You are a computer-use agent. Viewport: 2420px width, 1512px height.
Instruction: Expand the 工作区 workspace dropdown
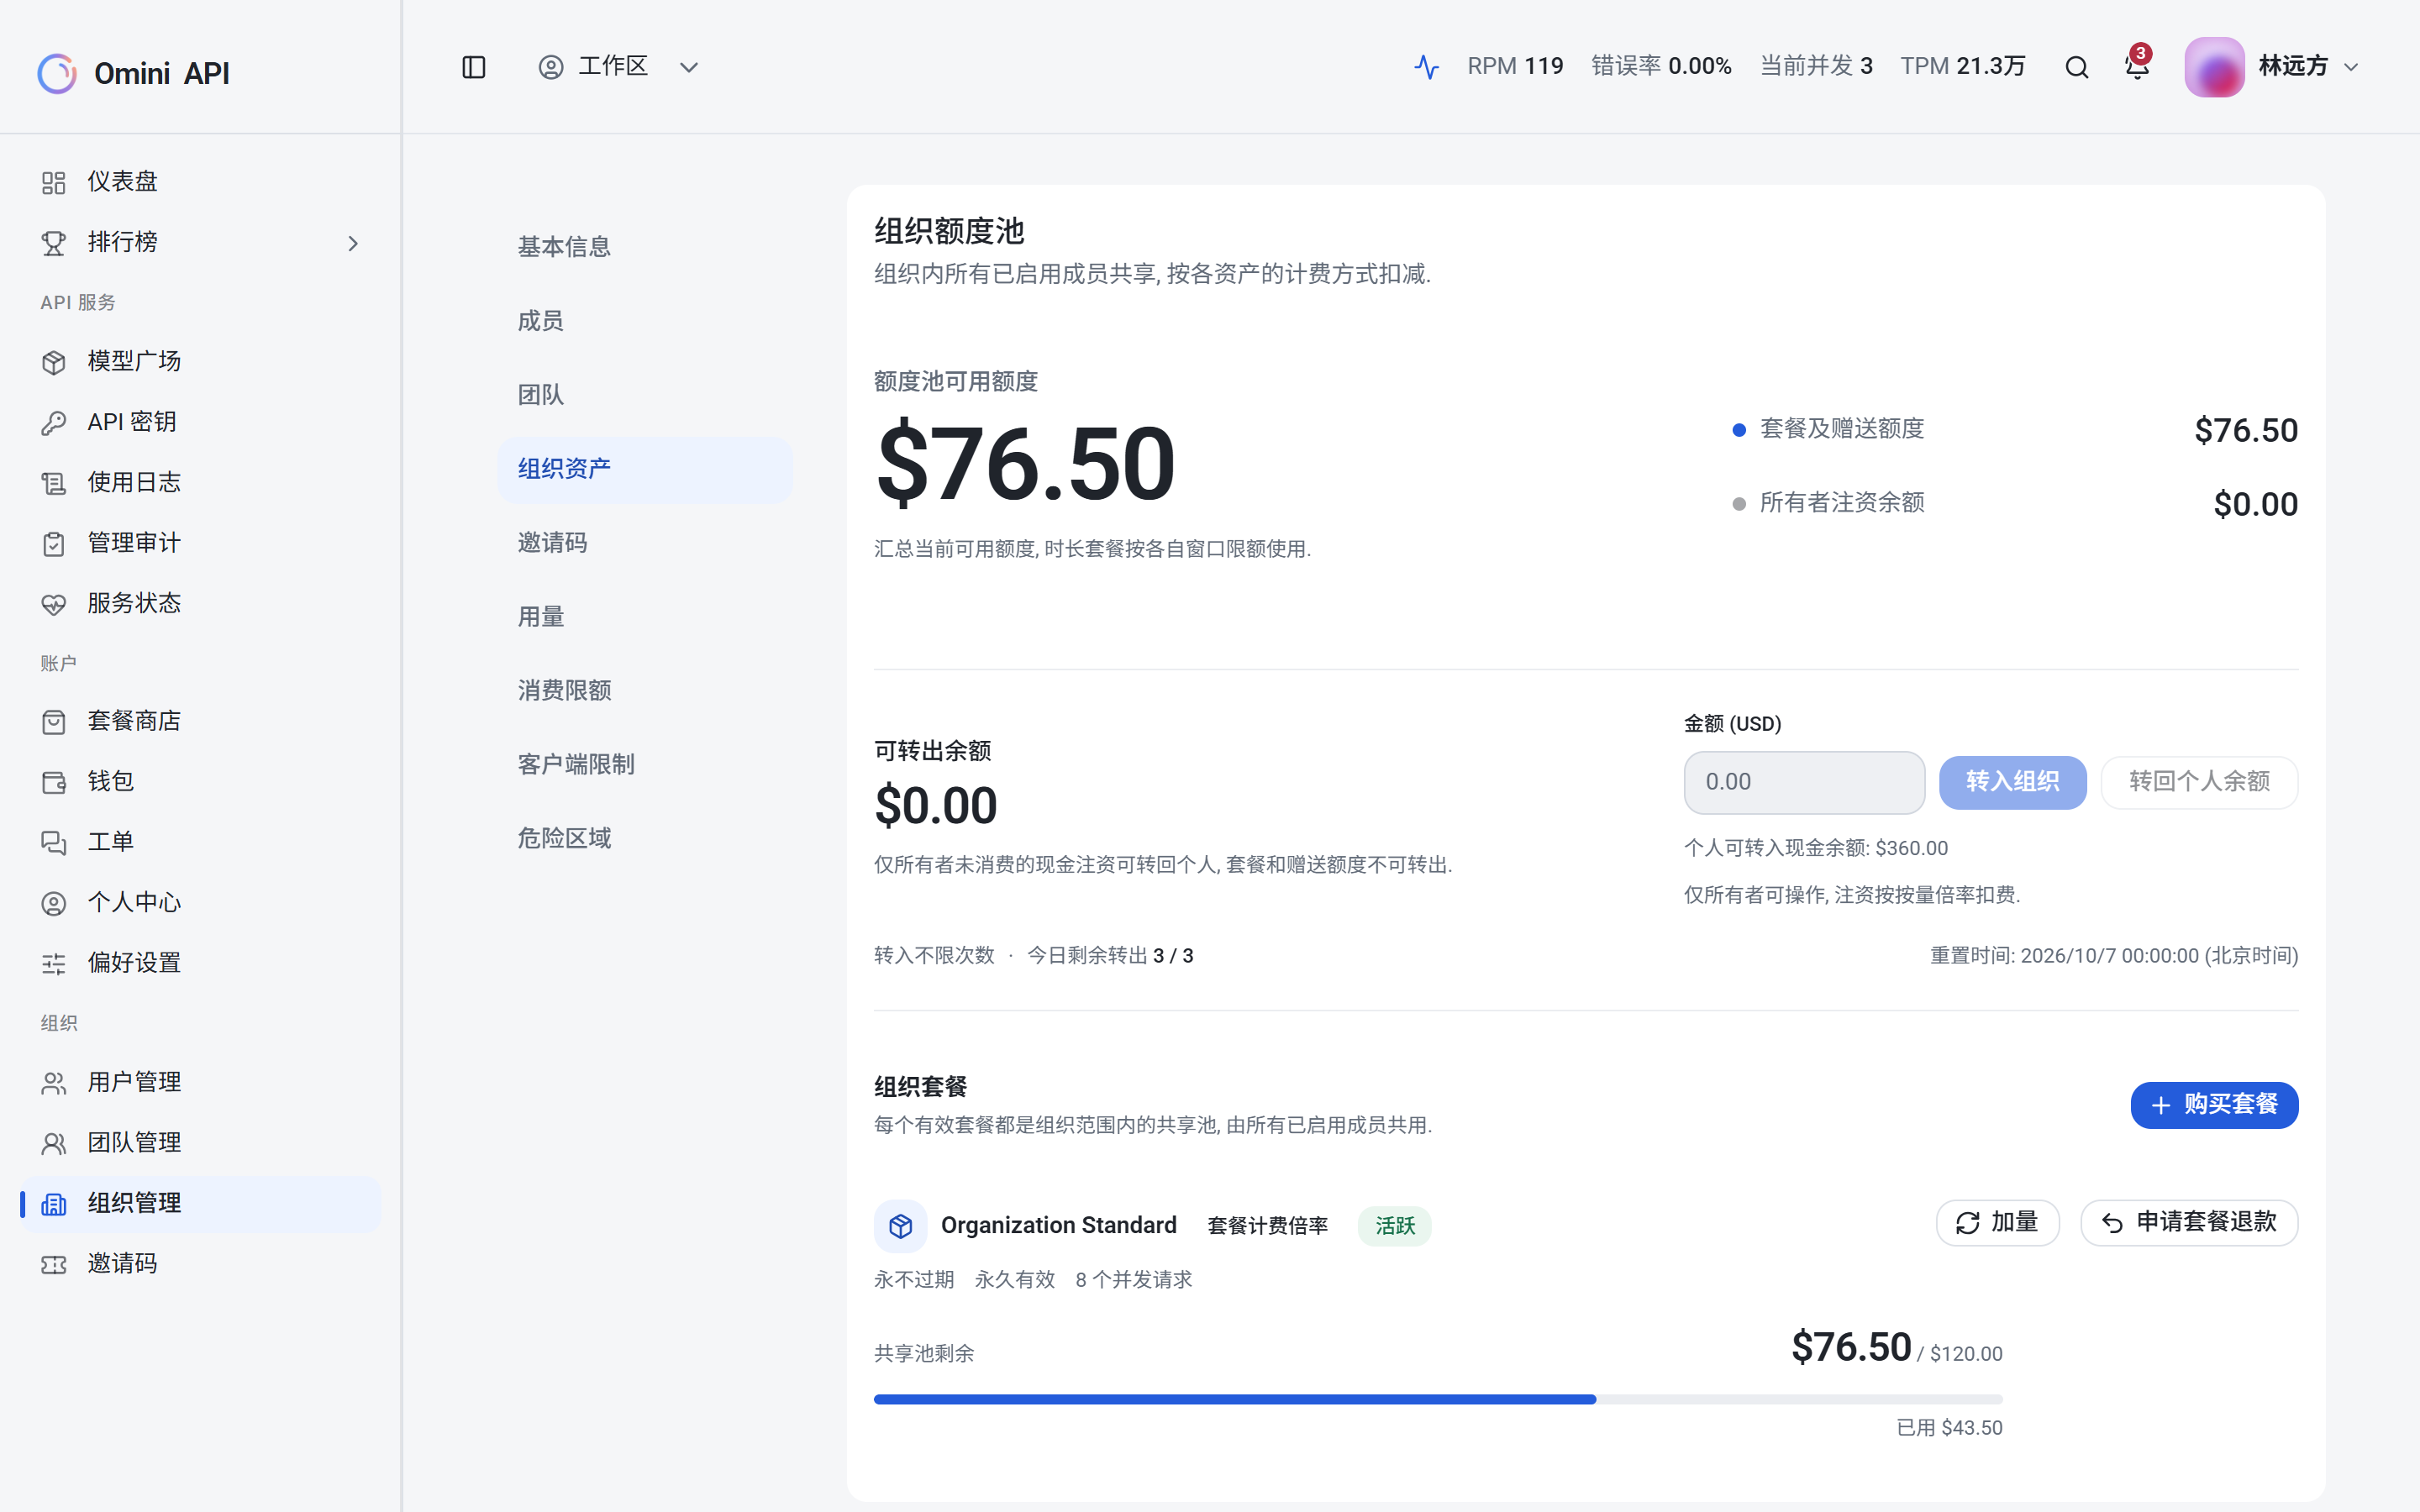(619, 67)
